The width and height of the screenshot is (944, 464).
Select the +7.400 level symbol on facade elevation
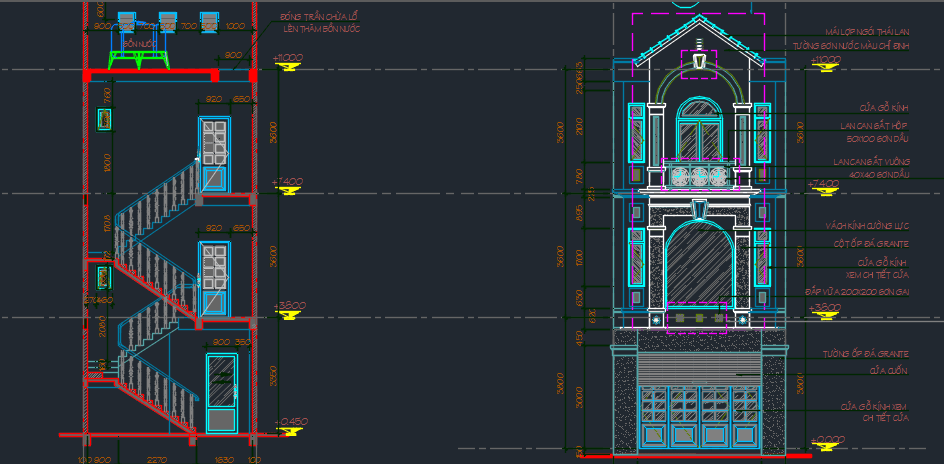(825, 186)
